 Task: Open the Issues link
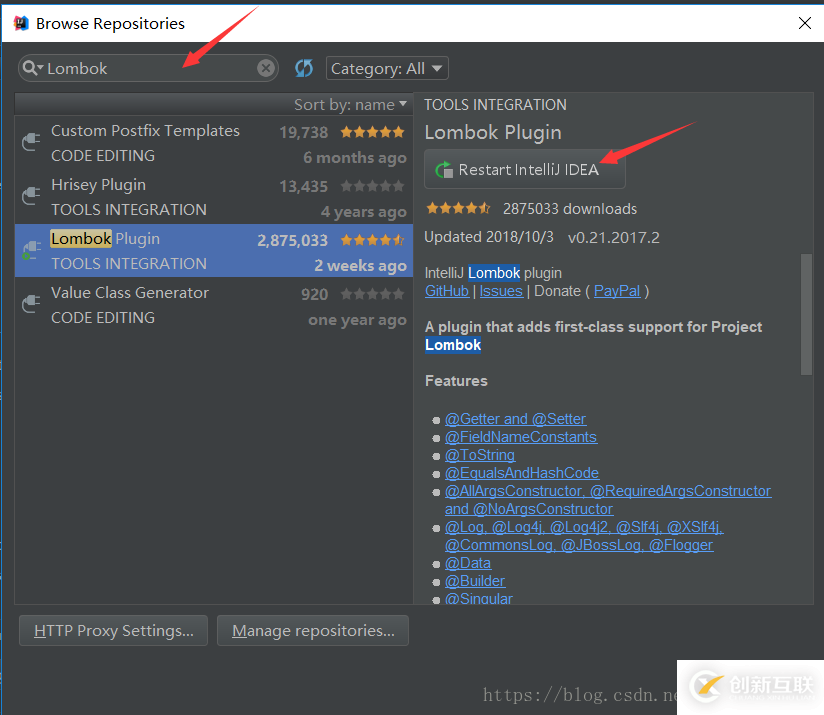click(501, 291)
